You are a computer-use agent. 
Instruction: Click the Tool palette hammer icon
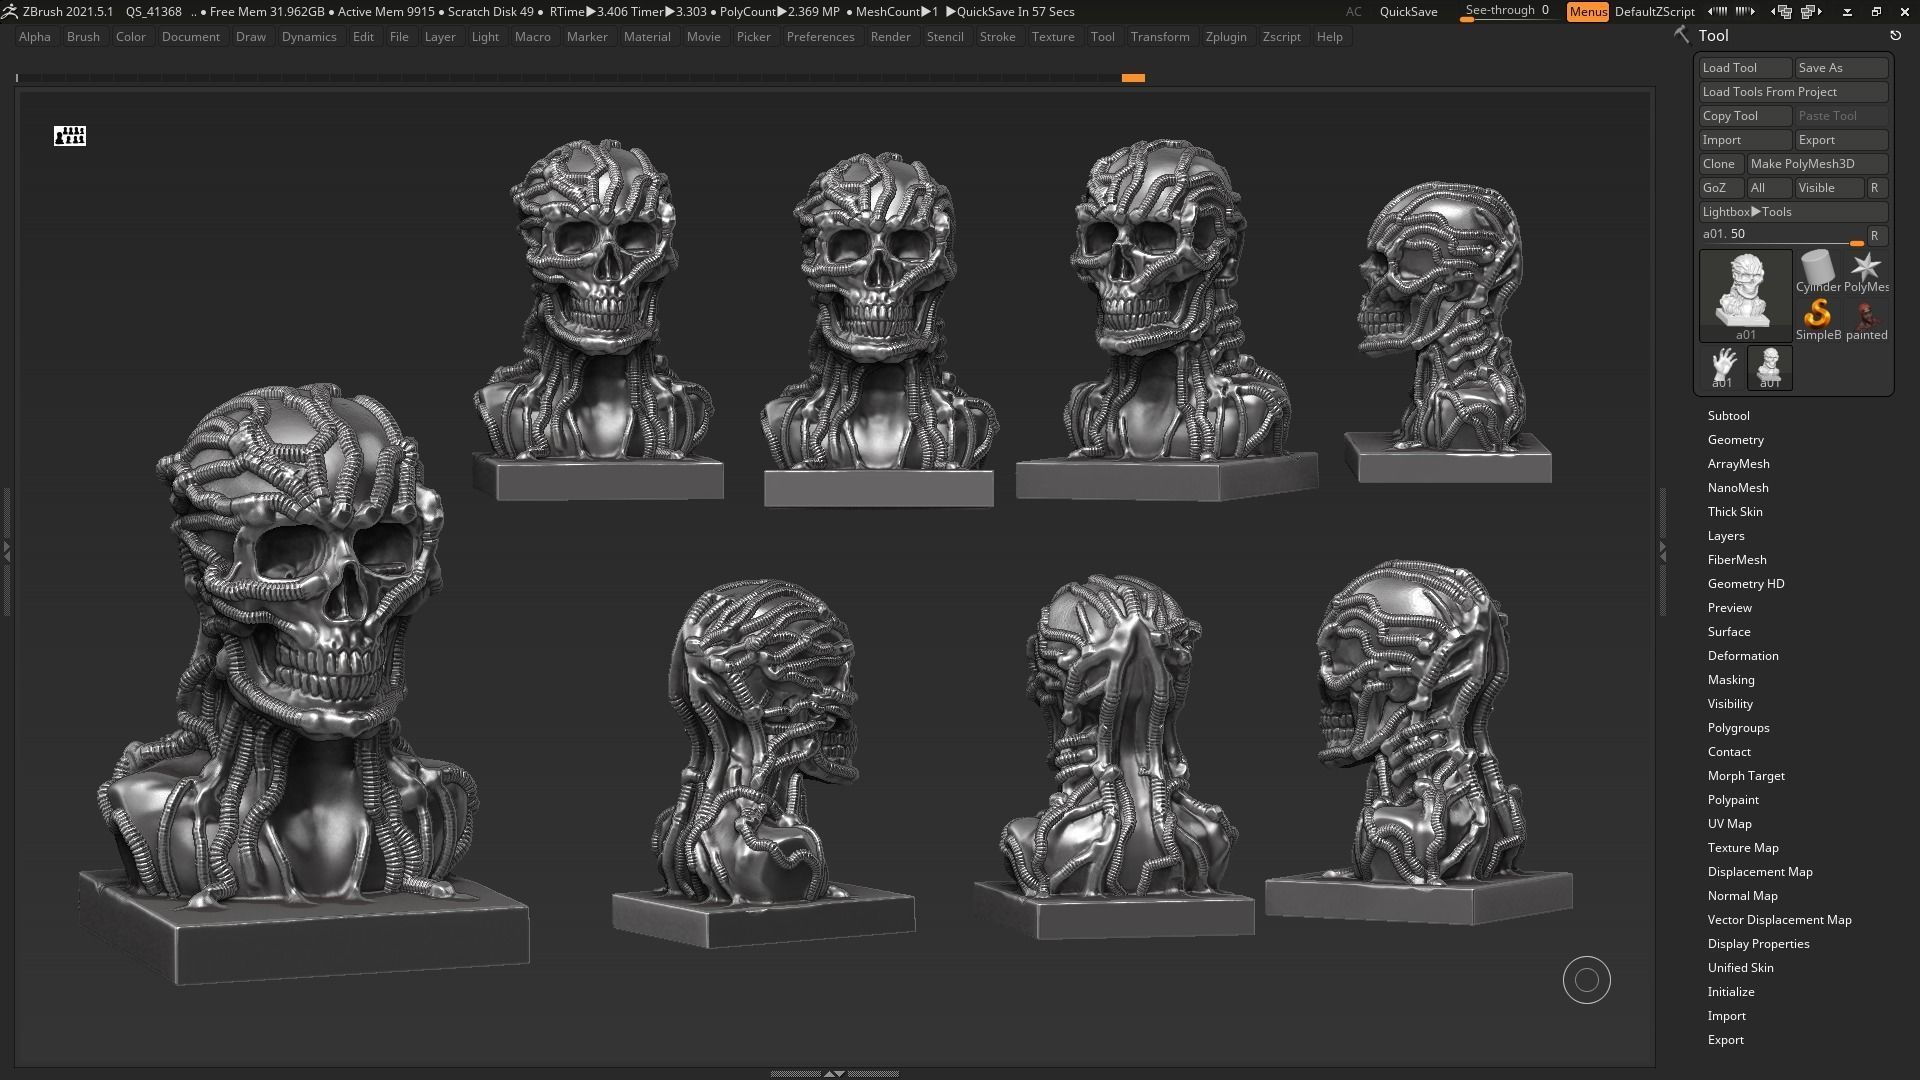[x=1681, y=35]
